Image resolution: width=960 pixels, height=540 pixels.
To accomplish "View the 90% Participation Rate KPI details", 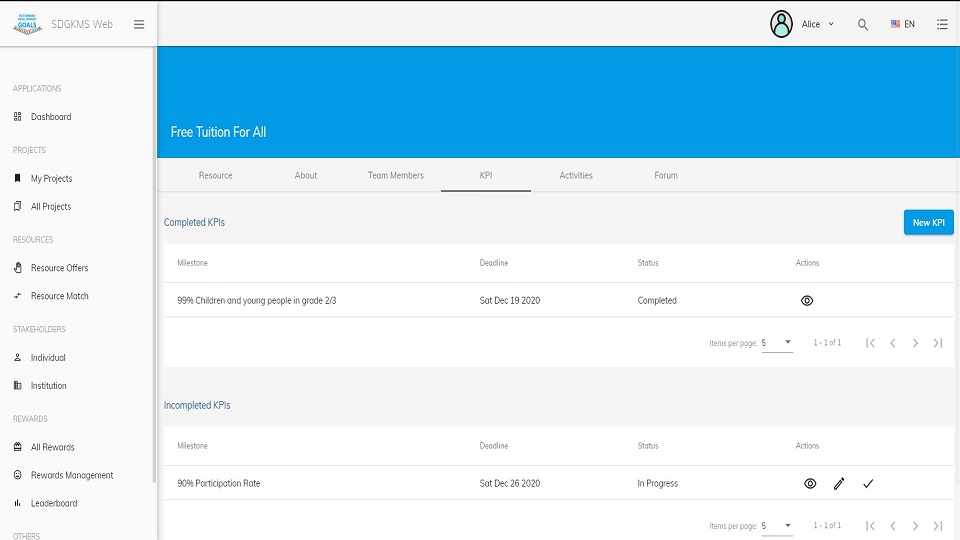I will [x=810, y=484].
